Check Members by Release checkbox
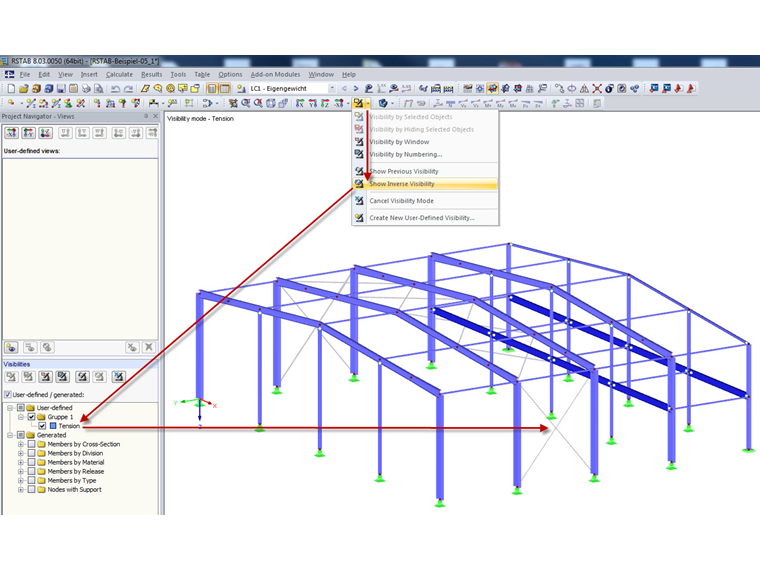Image resolution: width=760 pixels, height=570 pixels. 32,471
